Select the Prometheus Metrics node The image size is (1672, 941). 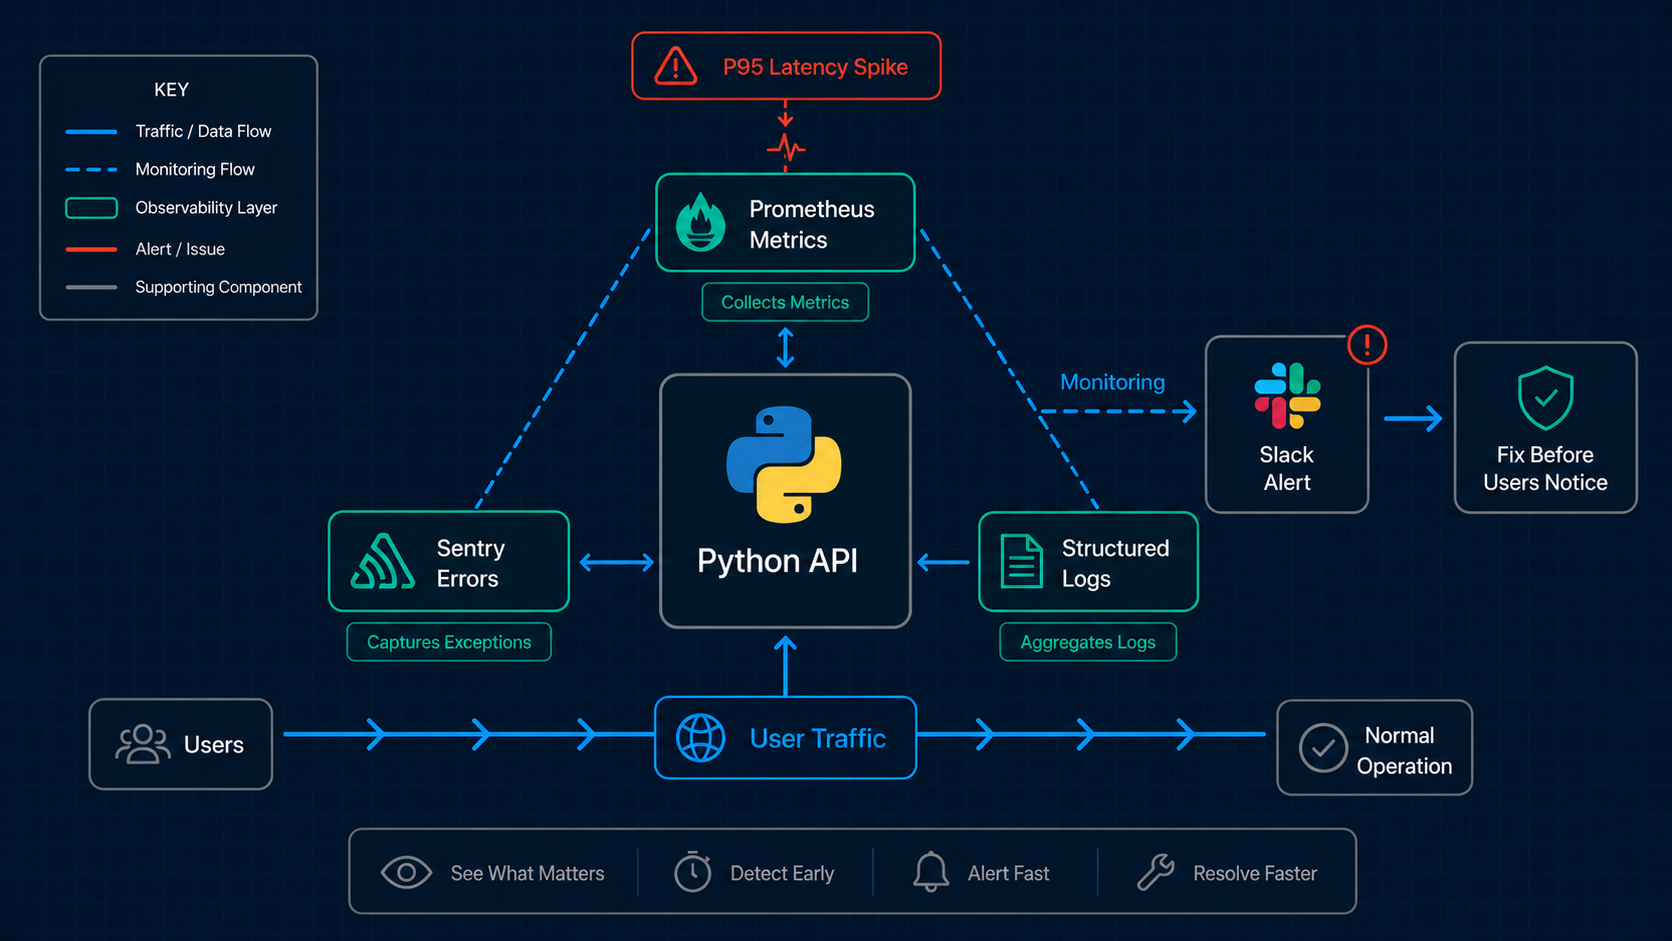point(785,223)
